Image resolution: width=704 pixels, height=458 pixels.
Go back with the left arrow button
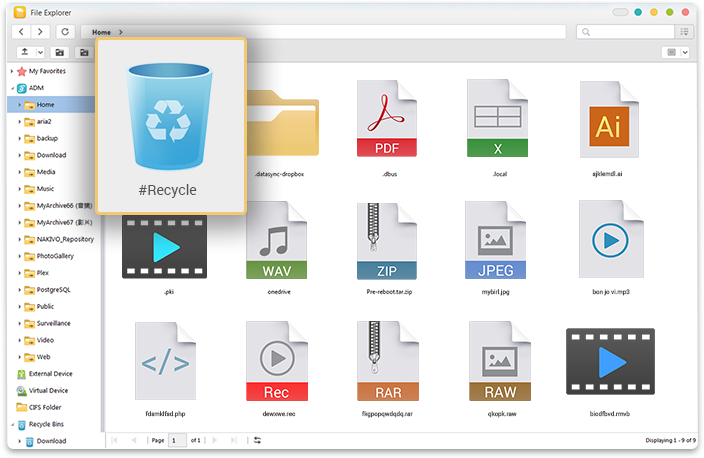(x=21, y=31)
